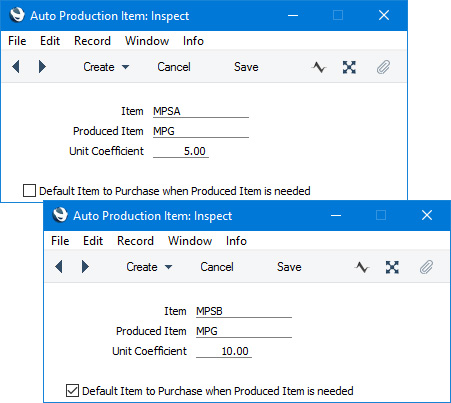This screenshot has width=451, height=403.
Task: Expand the Create dropdown in MPSB window
Action: click(x=149, y=267)
